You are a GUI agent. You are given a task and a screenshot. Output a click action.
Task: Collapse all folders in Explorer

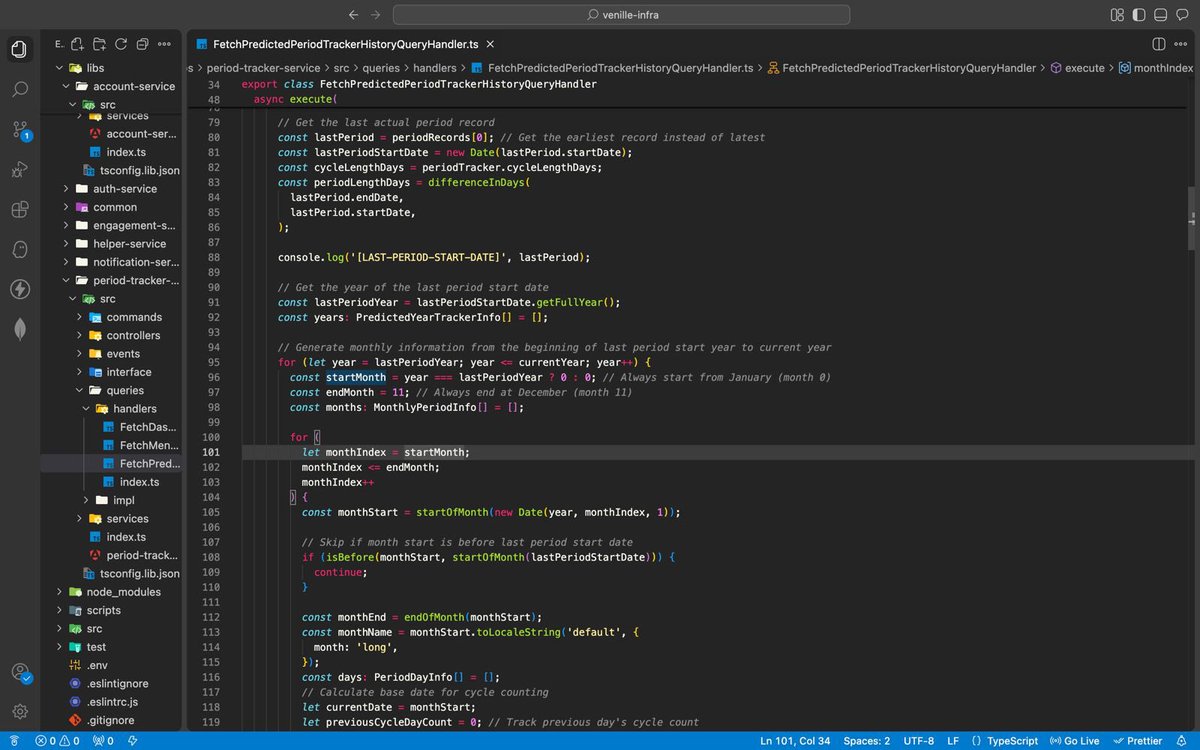pyautogui.click(x=142, y=44)
